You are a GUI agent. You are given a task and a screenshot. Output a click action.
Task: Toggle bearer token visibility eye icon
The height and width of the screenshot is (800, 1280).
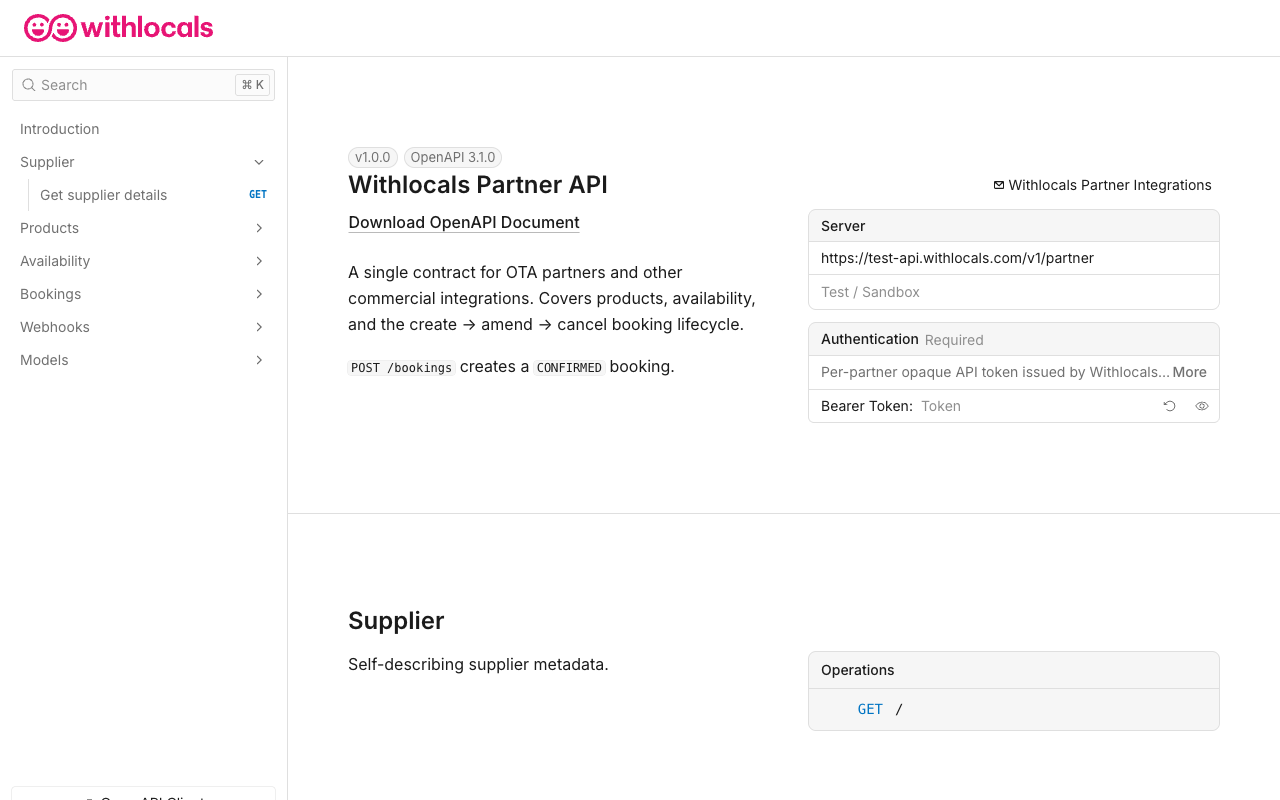tap(1202, 406)
